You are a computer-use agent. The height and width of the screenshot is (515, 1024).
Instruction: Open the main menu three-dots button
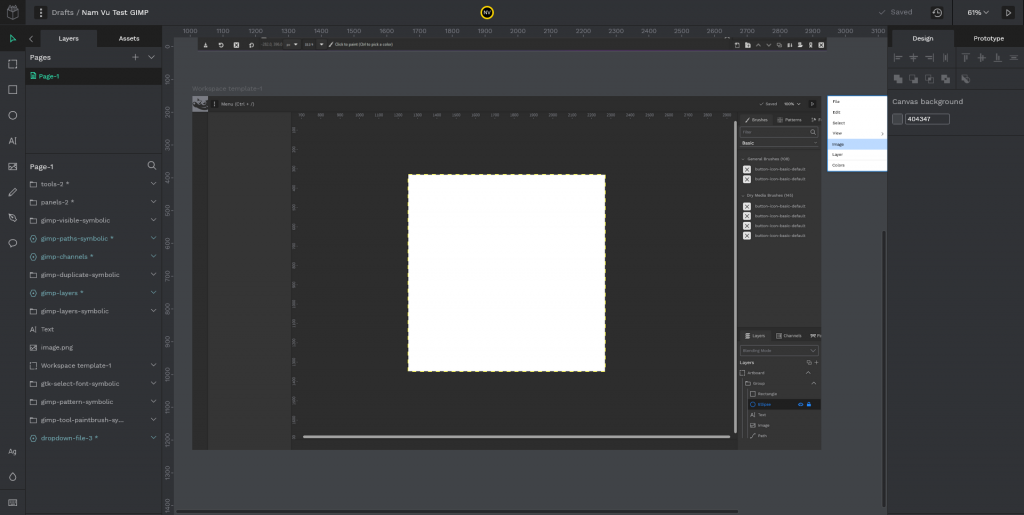[x=40, y=12]
